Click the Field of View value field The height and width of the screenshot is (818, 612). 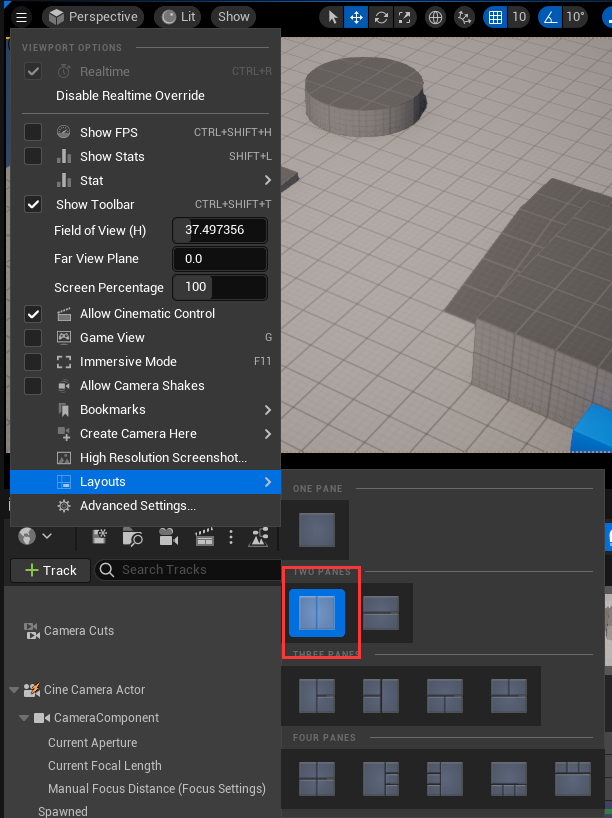(220, 231)
